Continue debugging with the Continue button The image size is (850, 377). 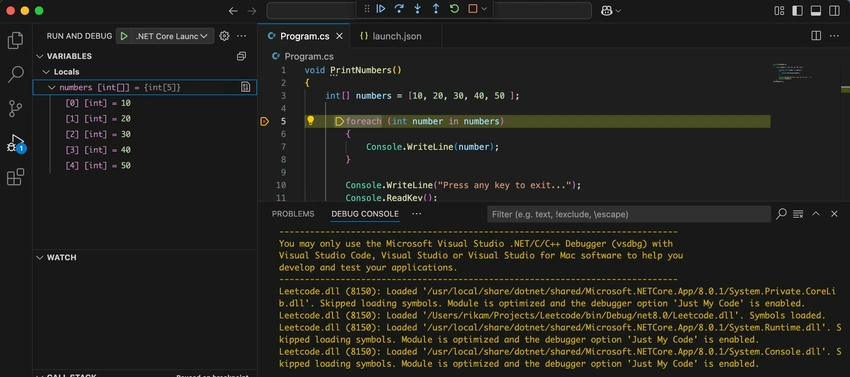click(381, 9)
